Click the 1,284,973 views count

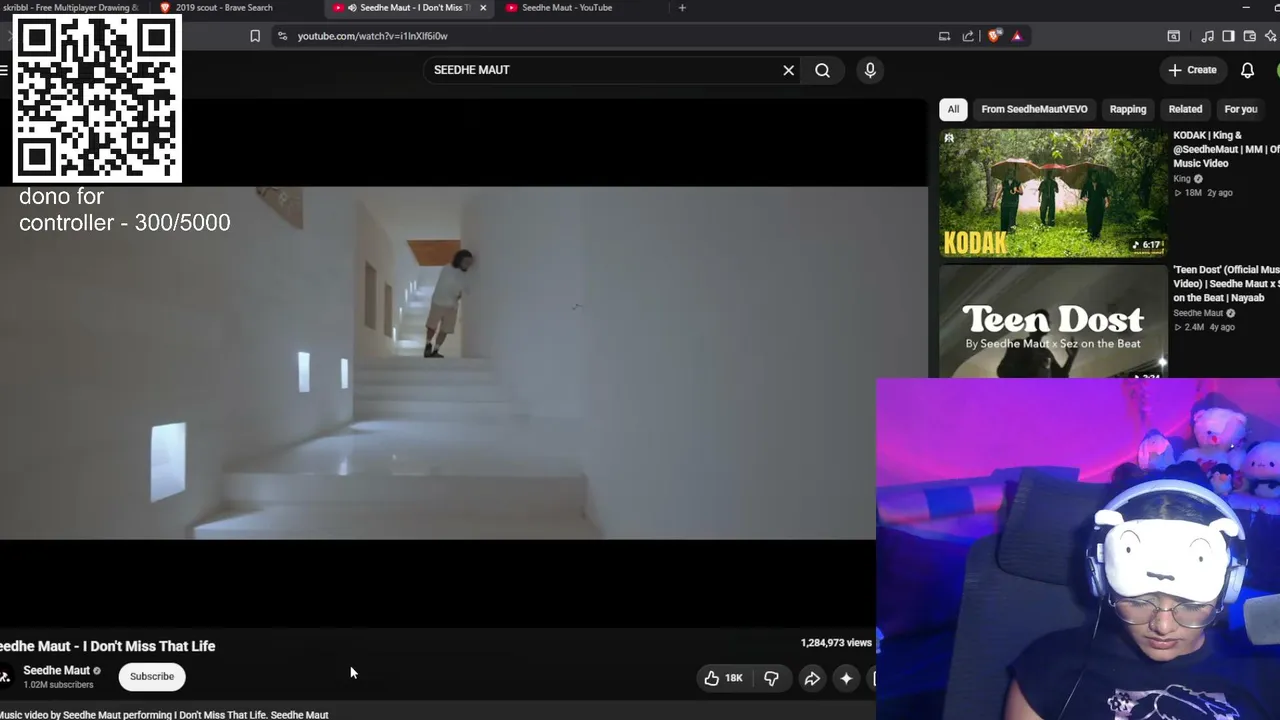[836, 643]
